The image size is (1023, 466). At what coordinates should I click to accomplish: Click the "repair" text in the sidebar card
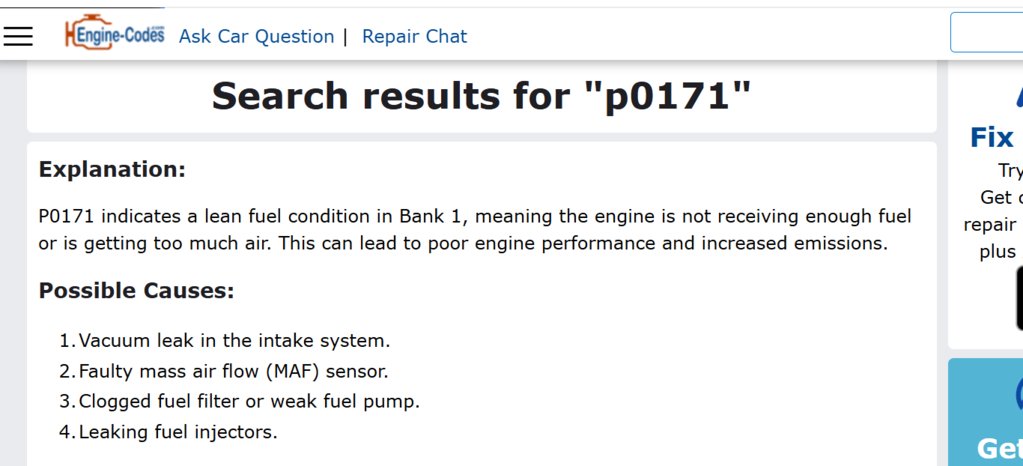(989, 225)
